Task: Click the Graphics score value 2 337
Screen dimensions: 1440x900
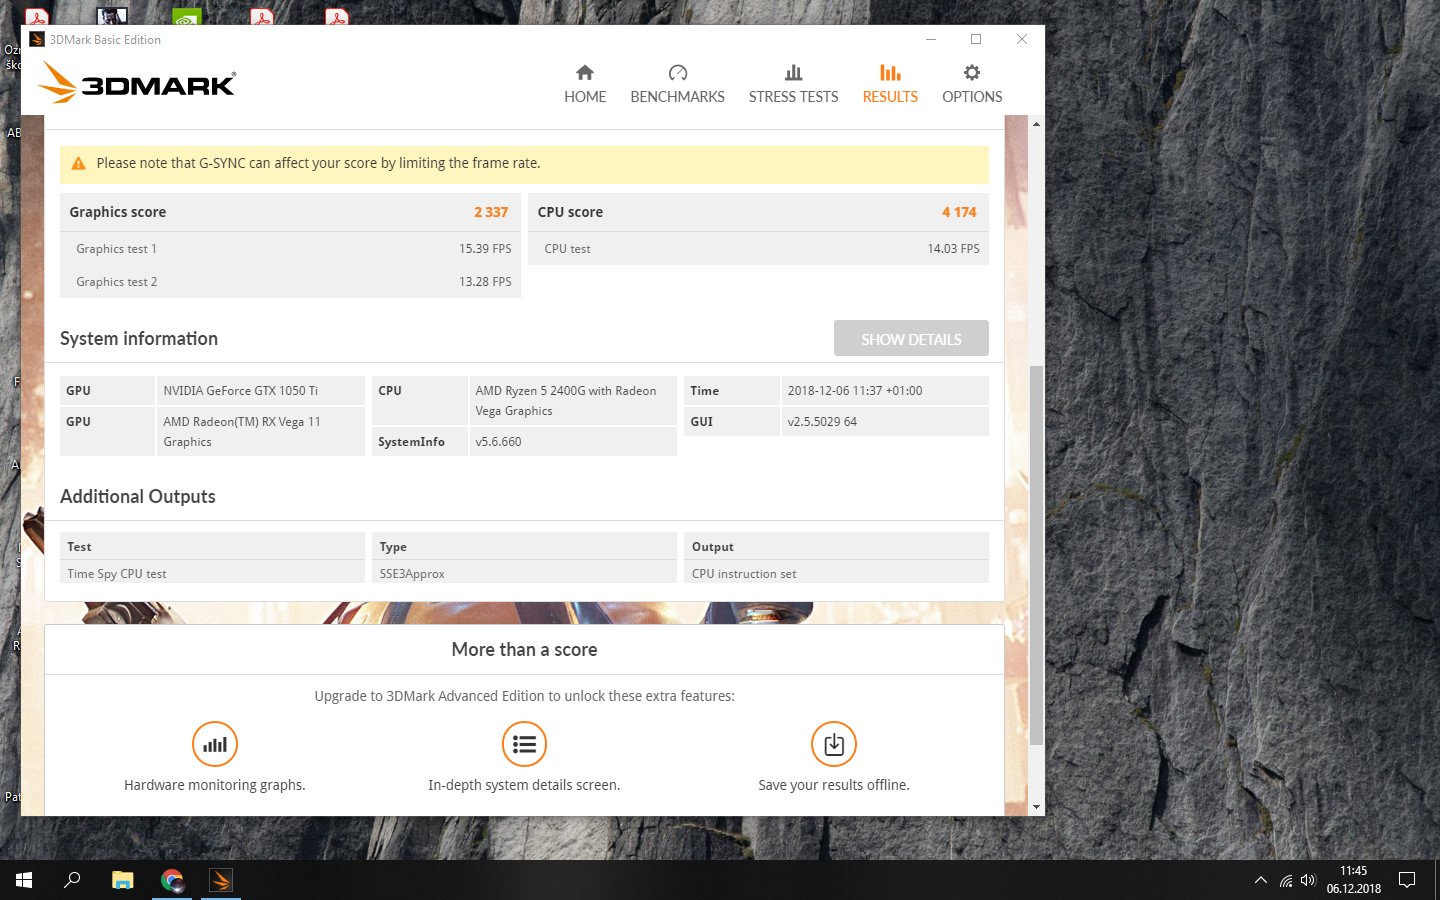Action: coord(491,212)
